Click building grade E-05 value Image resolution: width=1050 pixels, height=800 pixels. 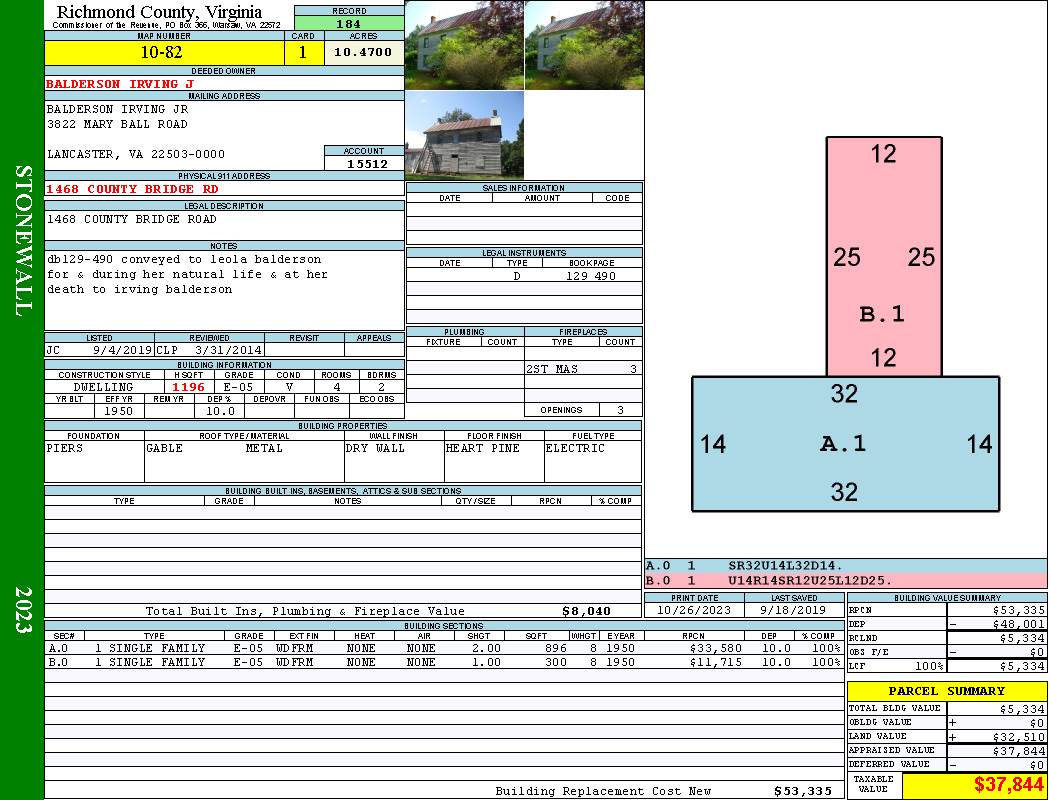click(x=238, y=387)
